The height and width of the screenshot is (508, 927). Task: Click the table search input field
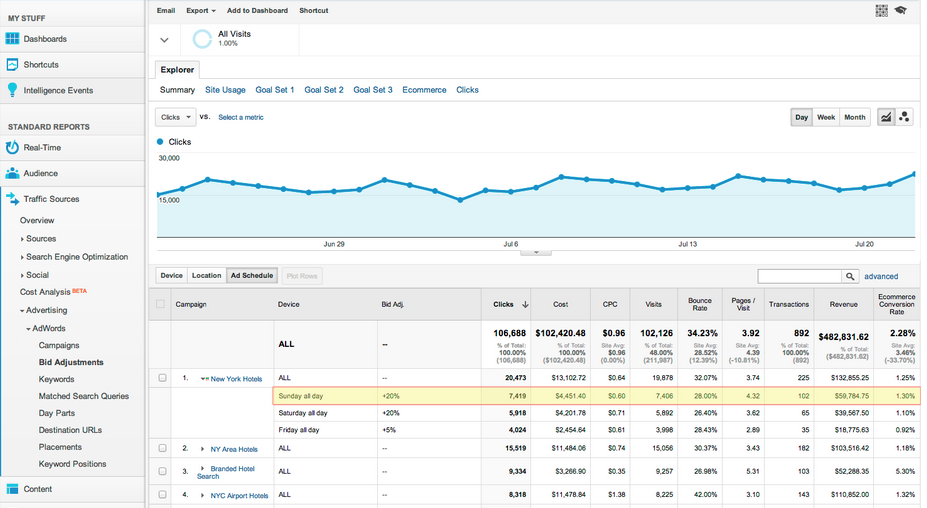pyautogui.click(x=799, y=276)
